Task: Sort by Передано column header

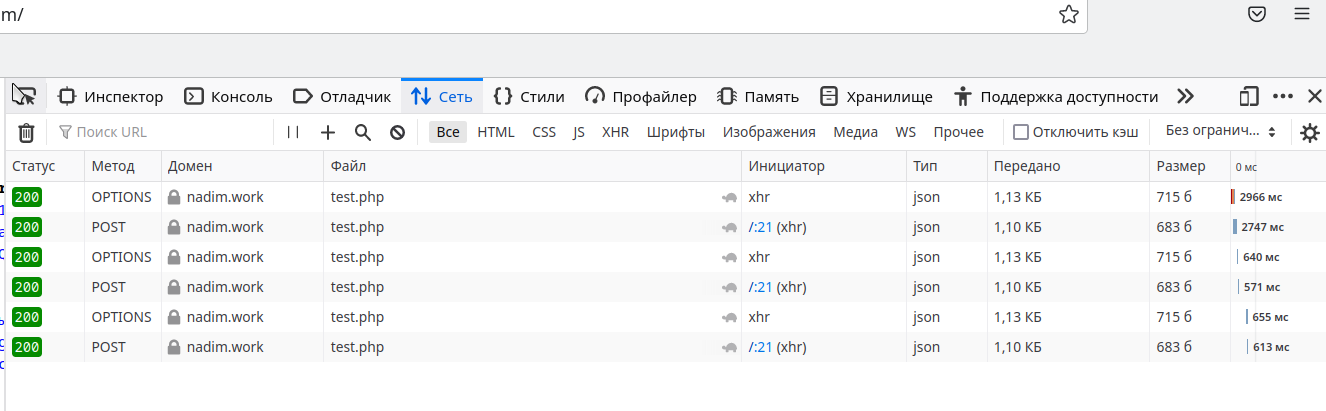Action: pos(1069,166)
